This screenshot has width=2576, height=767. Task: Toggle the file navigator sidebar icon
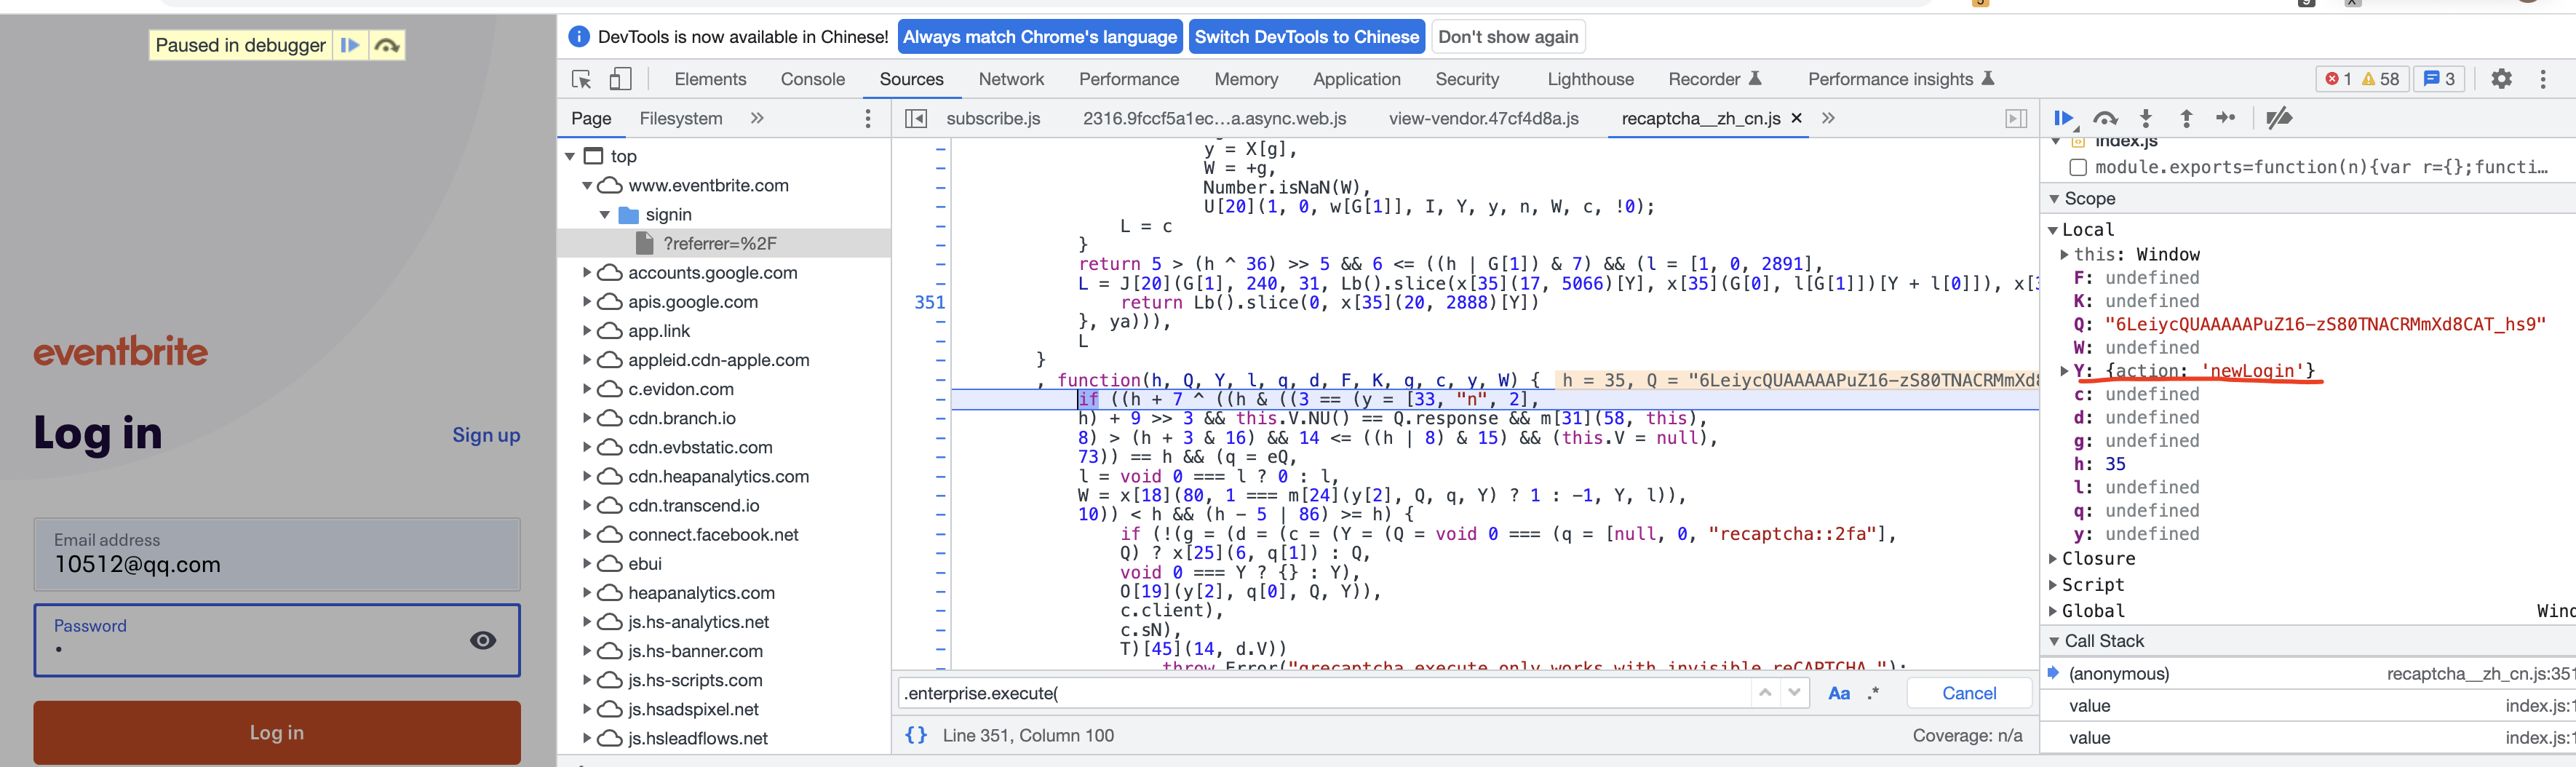[x=915, y=119]
